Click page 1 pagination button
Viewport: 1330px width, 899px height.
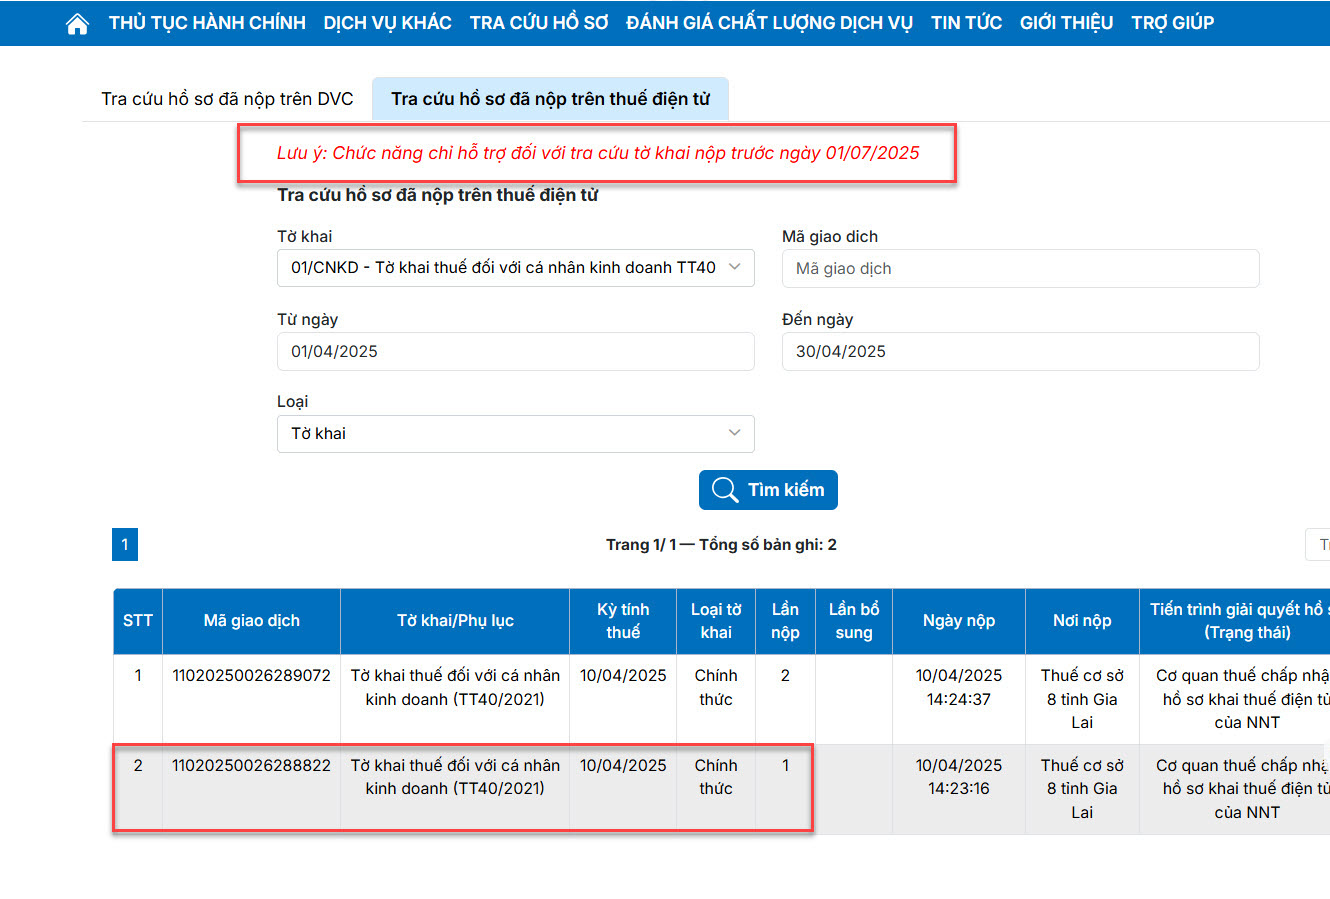[125, 545]
